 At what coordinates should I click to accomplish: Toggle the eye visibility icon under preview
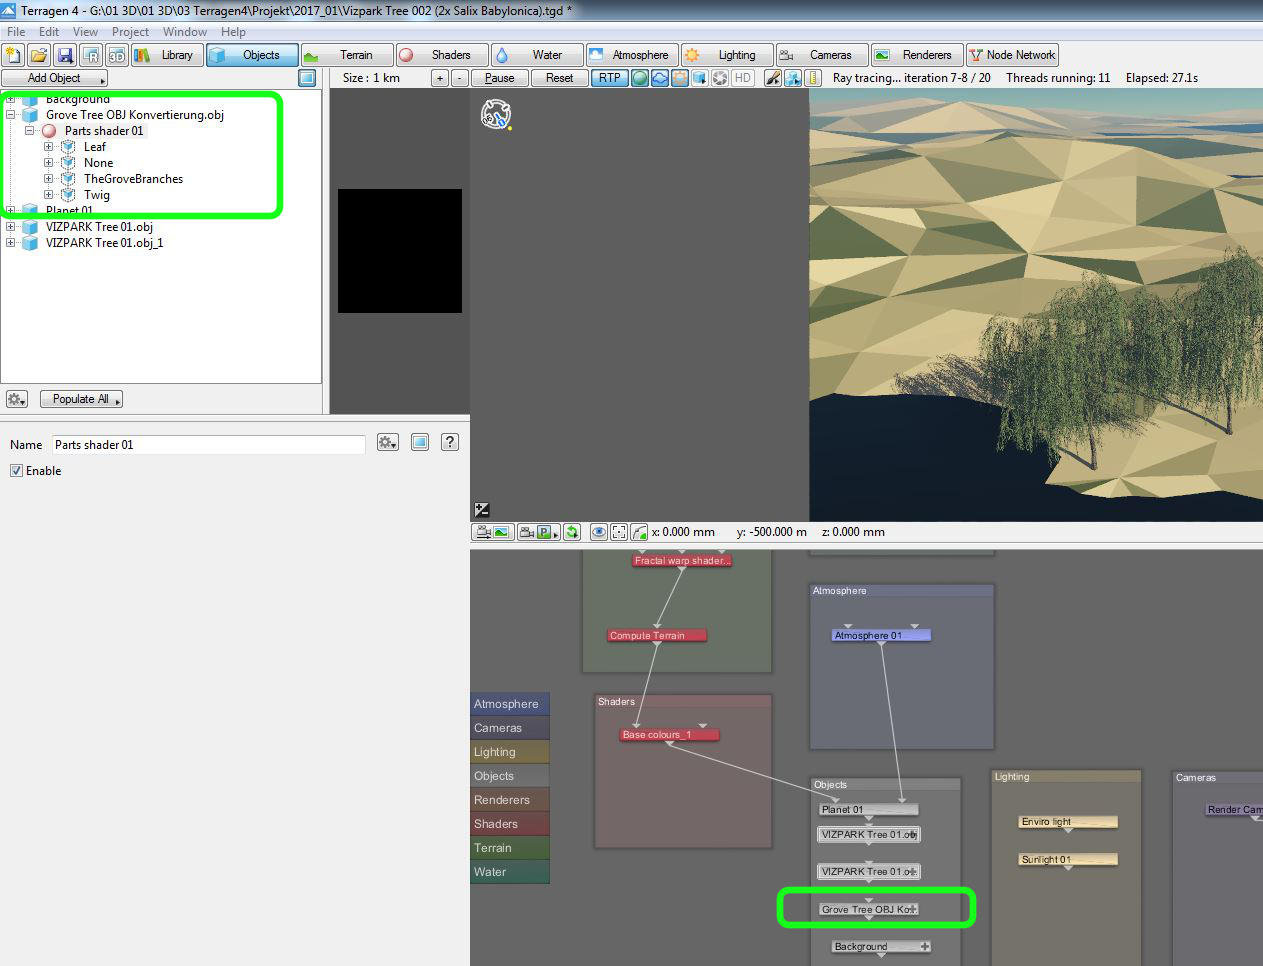coord(599,532)
